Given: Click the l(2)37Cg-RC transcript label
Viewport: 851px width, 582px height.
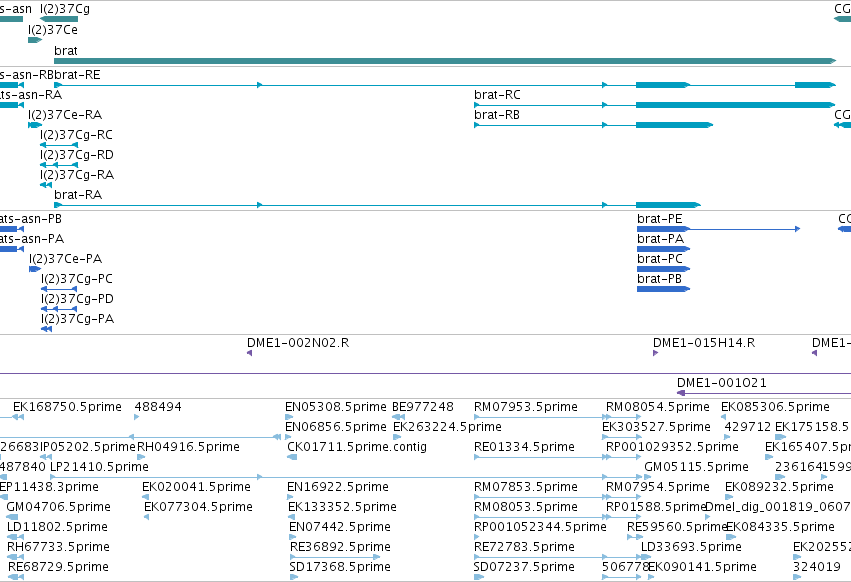Looking at the screenshot, I should (x=77, y=135).
